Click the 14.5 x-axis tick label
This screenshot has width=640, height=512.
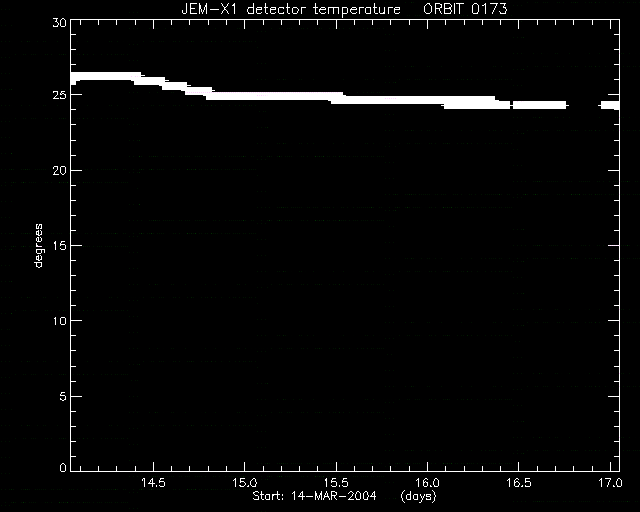[153, 483]
